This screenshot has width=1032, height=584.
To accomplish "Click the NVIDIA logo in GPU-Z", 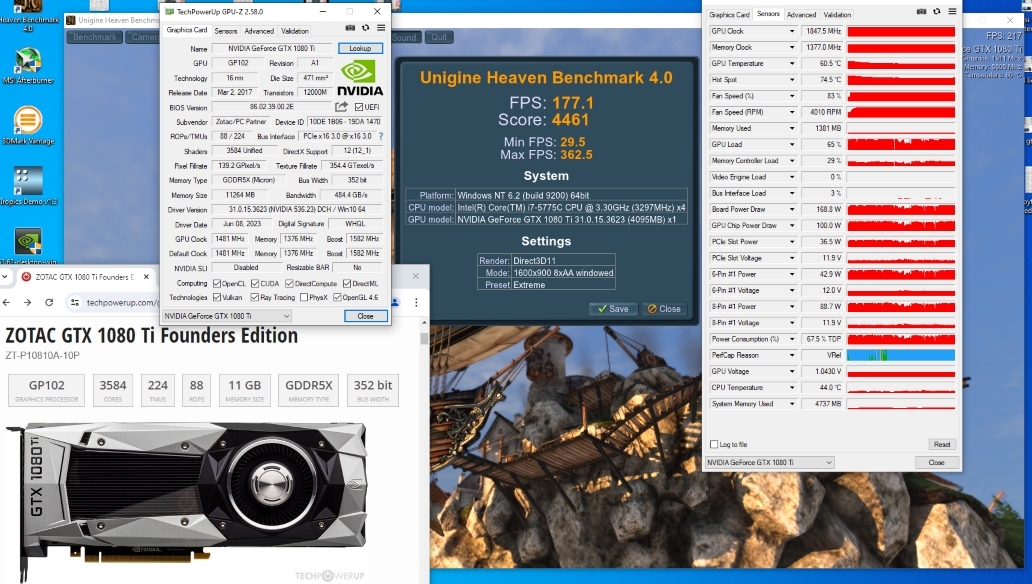I will pyautogui.click(x=360, y=78).
